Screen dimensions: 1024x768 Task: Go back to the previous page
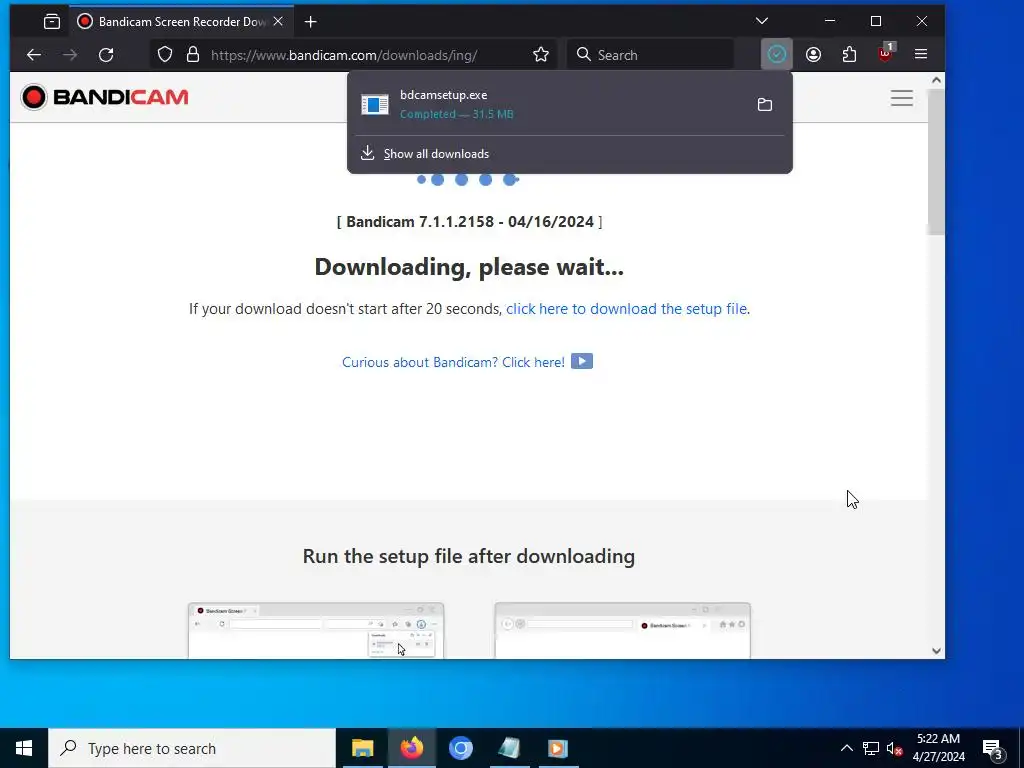tap(34, 55)
